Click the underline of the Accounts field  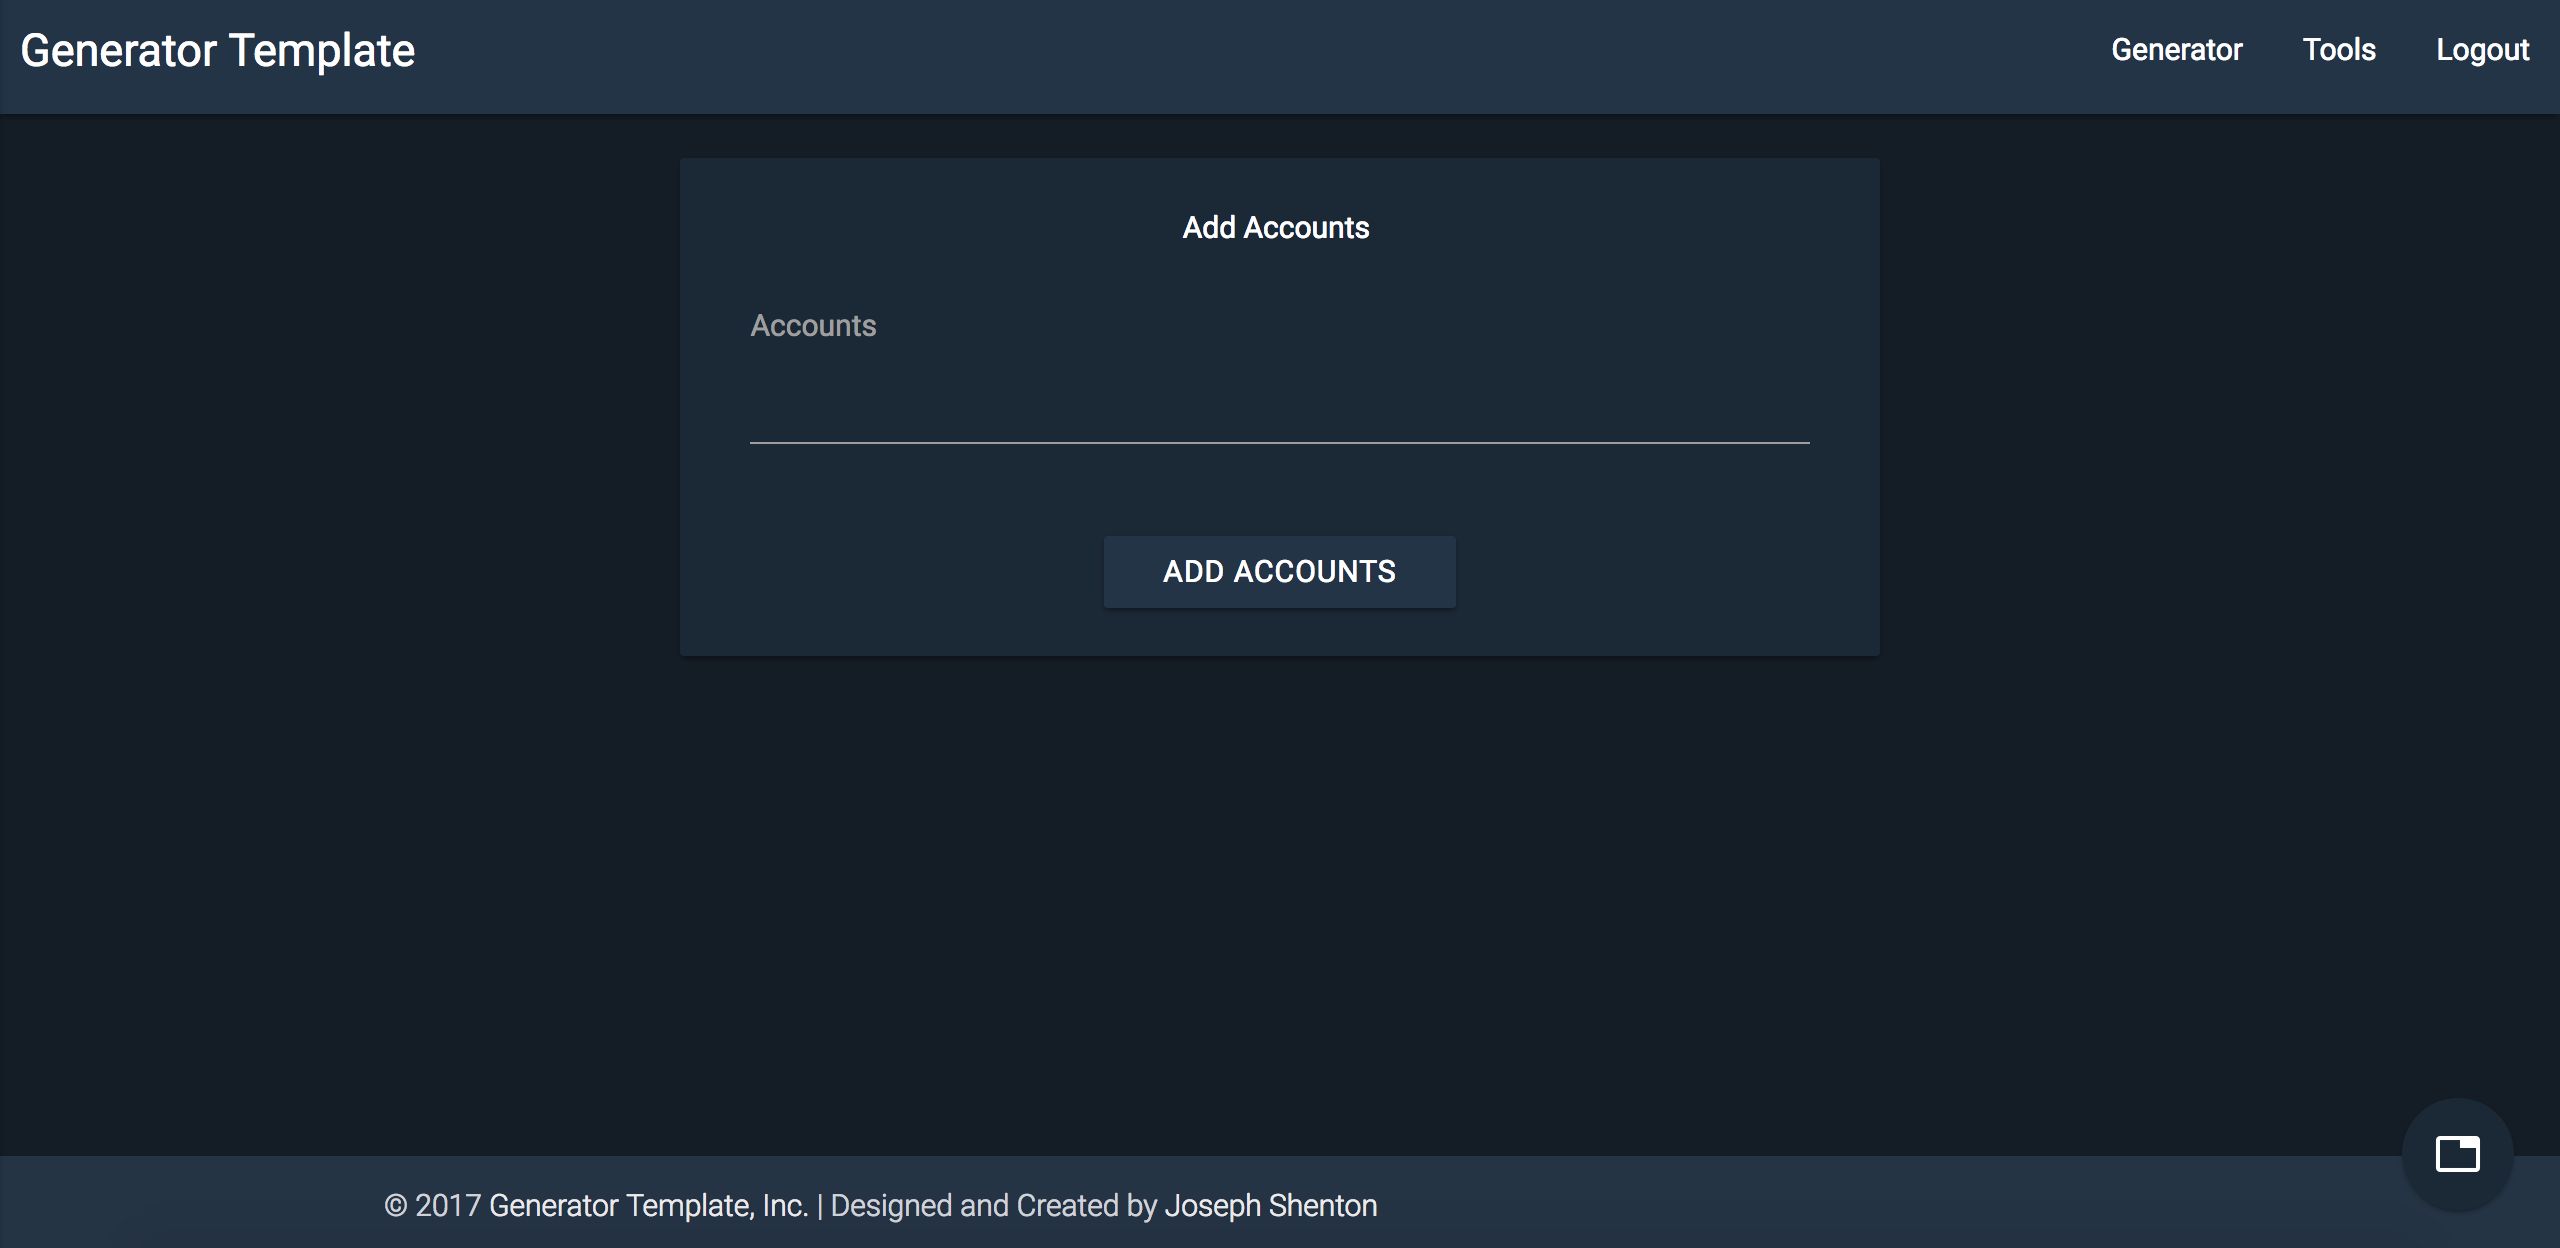1278,442
